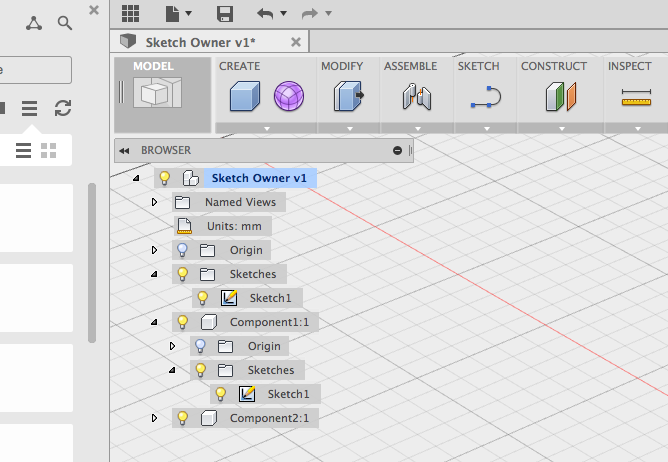This screenshot has width=668, height=462.
Task: Open the INSPECT toolbar label
Action: 630,66
